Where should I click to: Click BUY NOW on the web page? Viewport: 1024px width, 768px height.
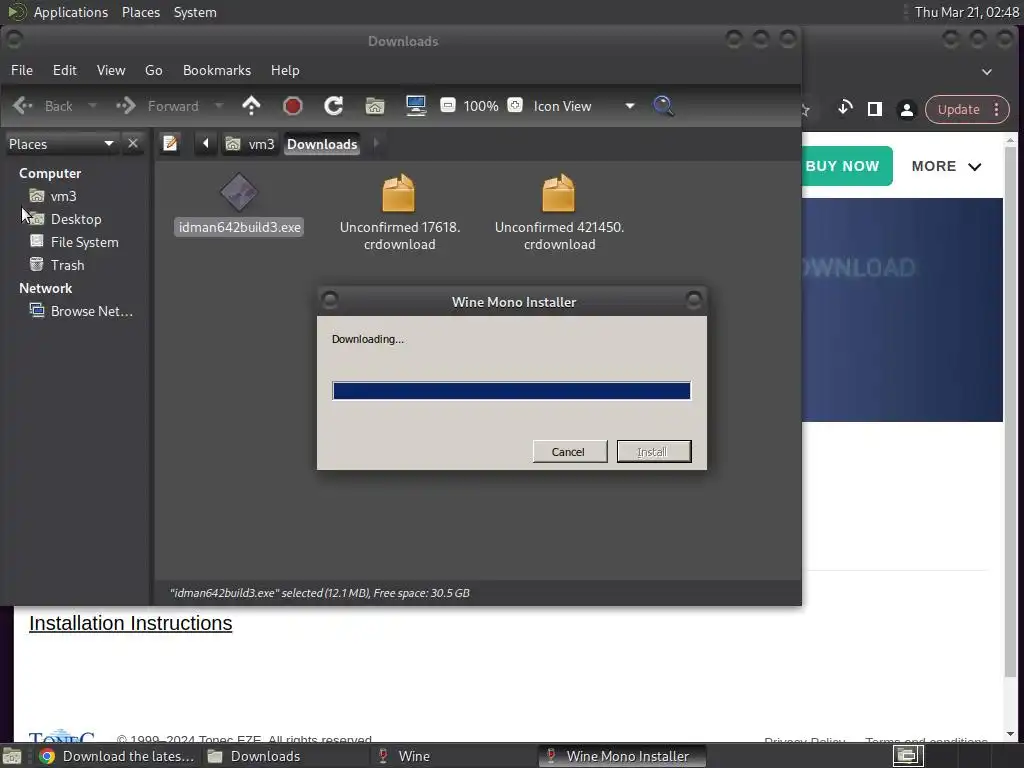pos(847,166)
